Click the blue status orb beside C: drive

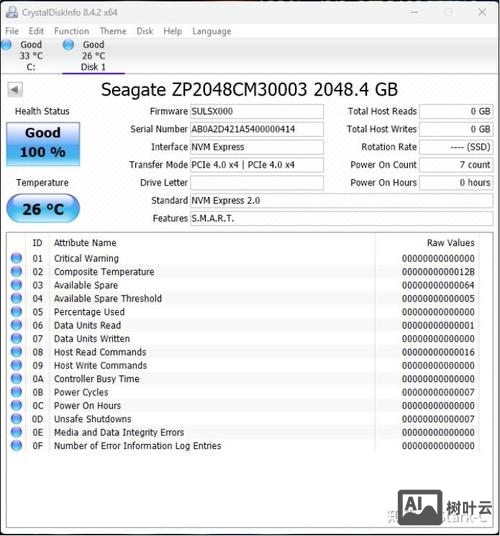[x=6, y=45]
